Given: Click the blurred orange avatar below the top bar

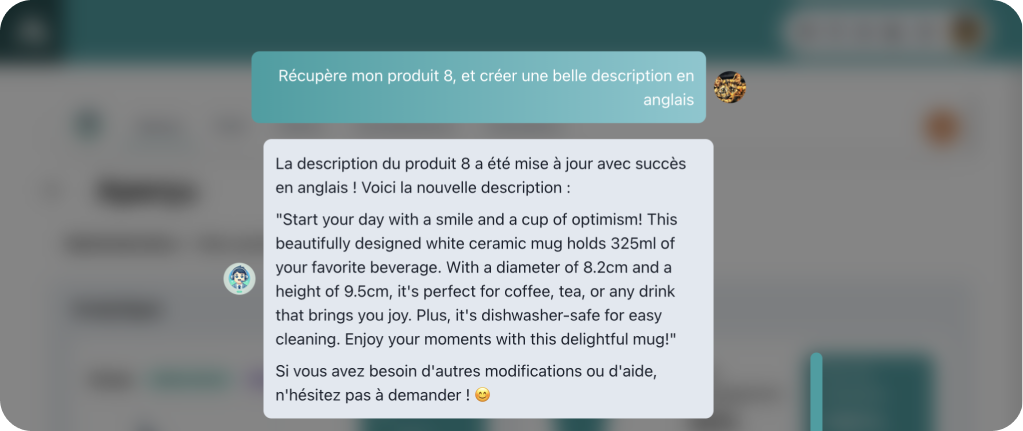Looking at the screenshot, I should (x=941, y=128).
